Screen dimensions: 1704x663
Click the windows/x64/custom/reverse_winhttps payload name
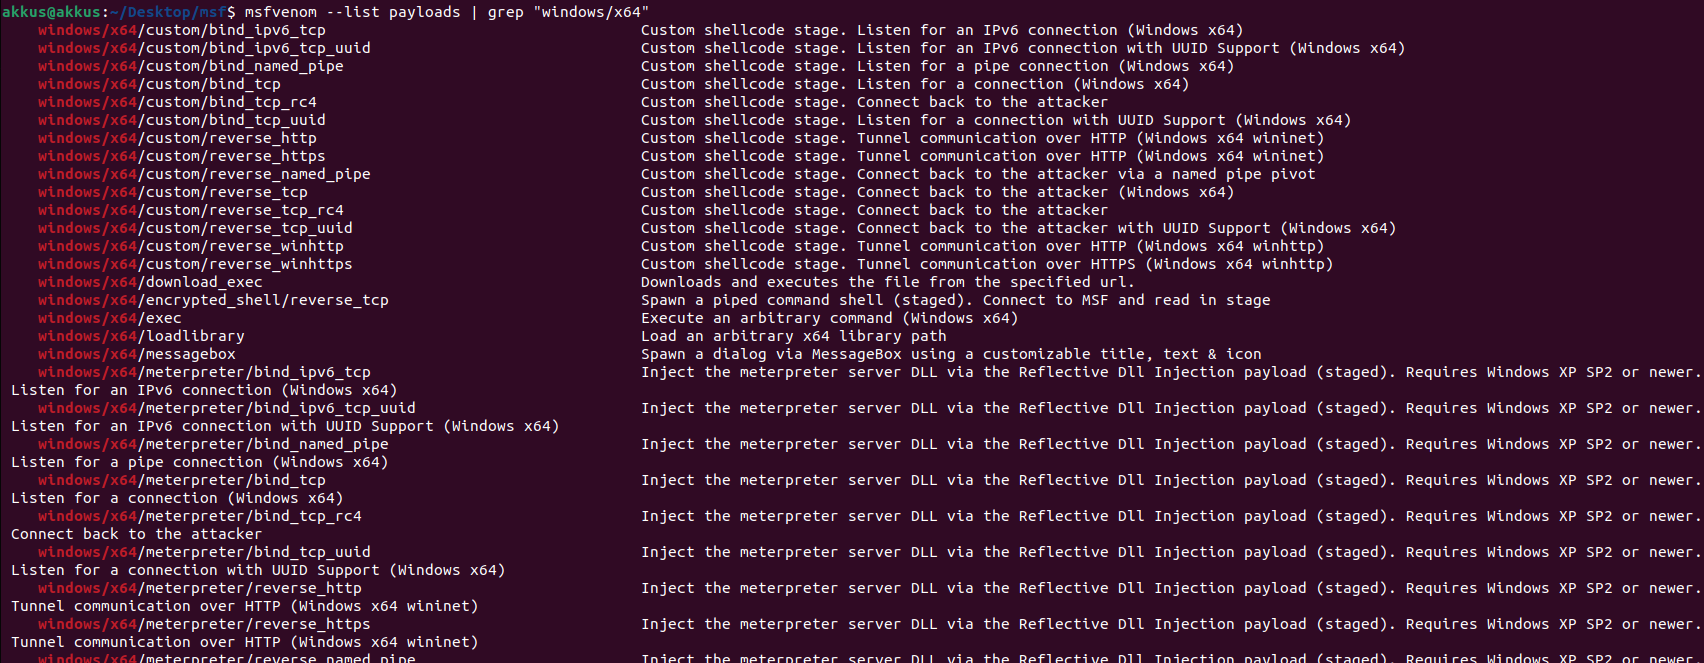point(195,264)
